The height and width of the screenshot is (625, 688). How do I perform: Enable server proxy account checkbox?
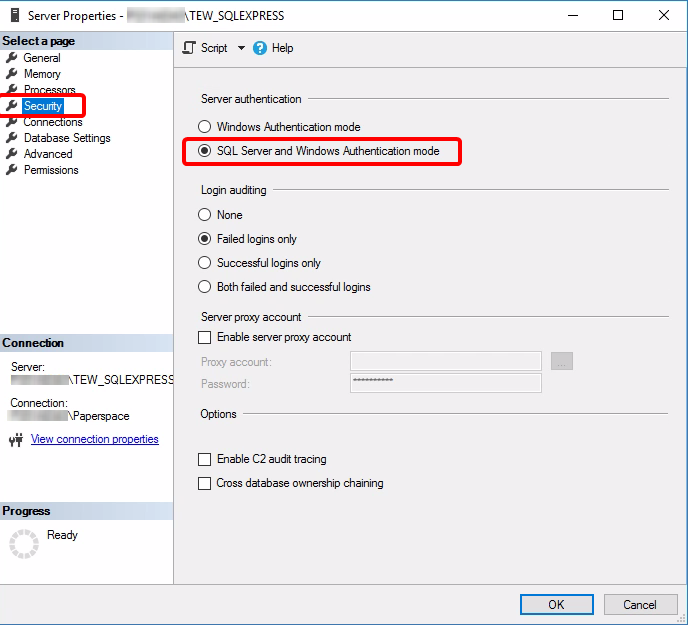tap(204, 337)
